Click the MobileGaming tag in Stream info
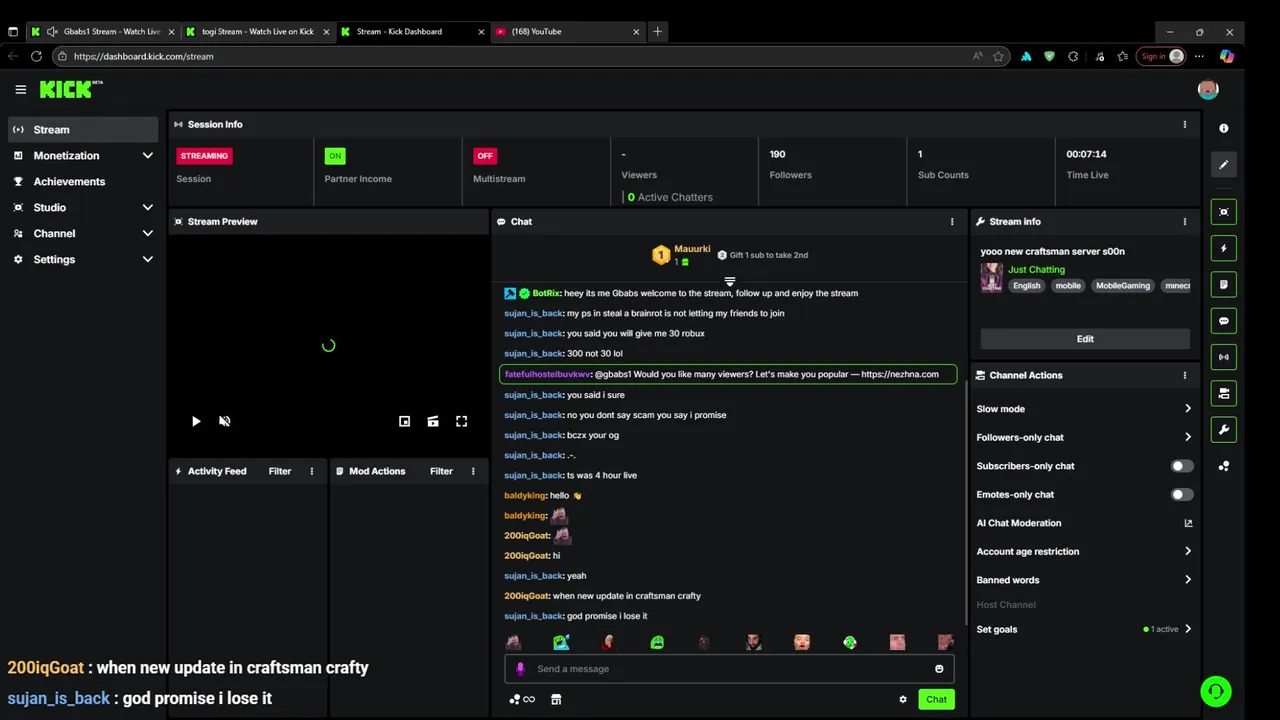 click(x=1122, y=285)
